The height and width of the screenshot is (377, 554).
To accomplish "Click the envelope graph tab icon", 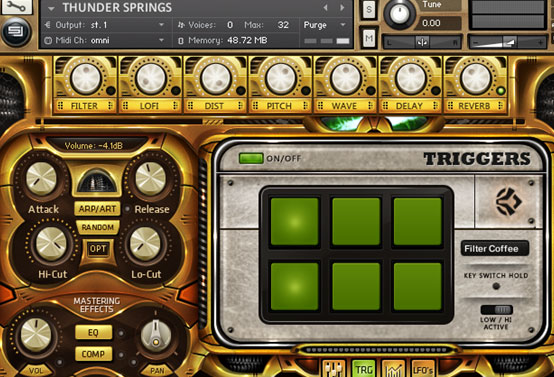I will (x=393, y=369).
